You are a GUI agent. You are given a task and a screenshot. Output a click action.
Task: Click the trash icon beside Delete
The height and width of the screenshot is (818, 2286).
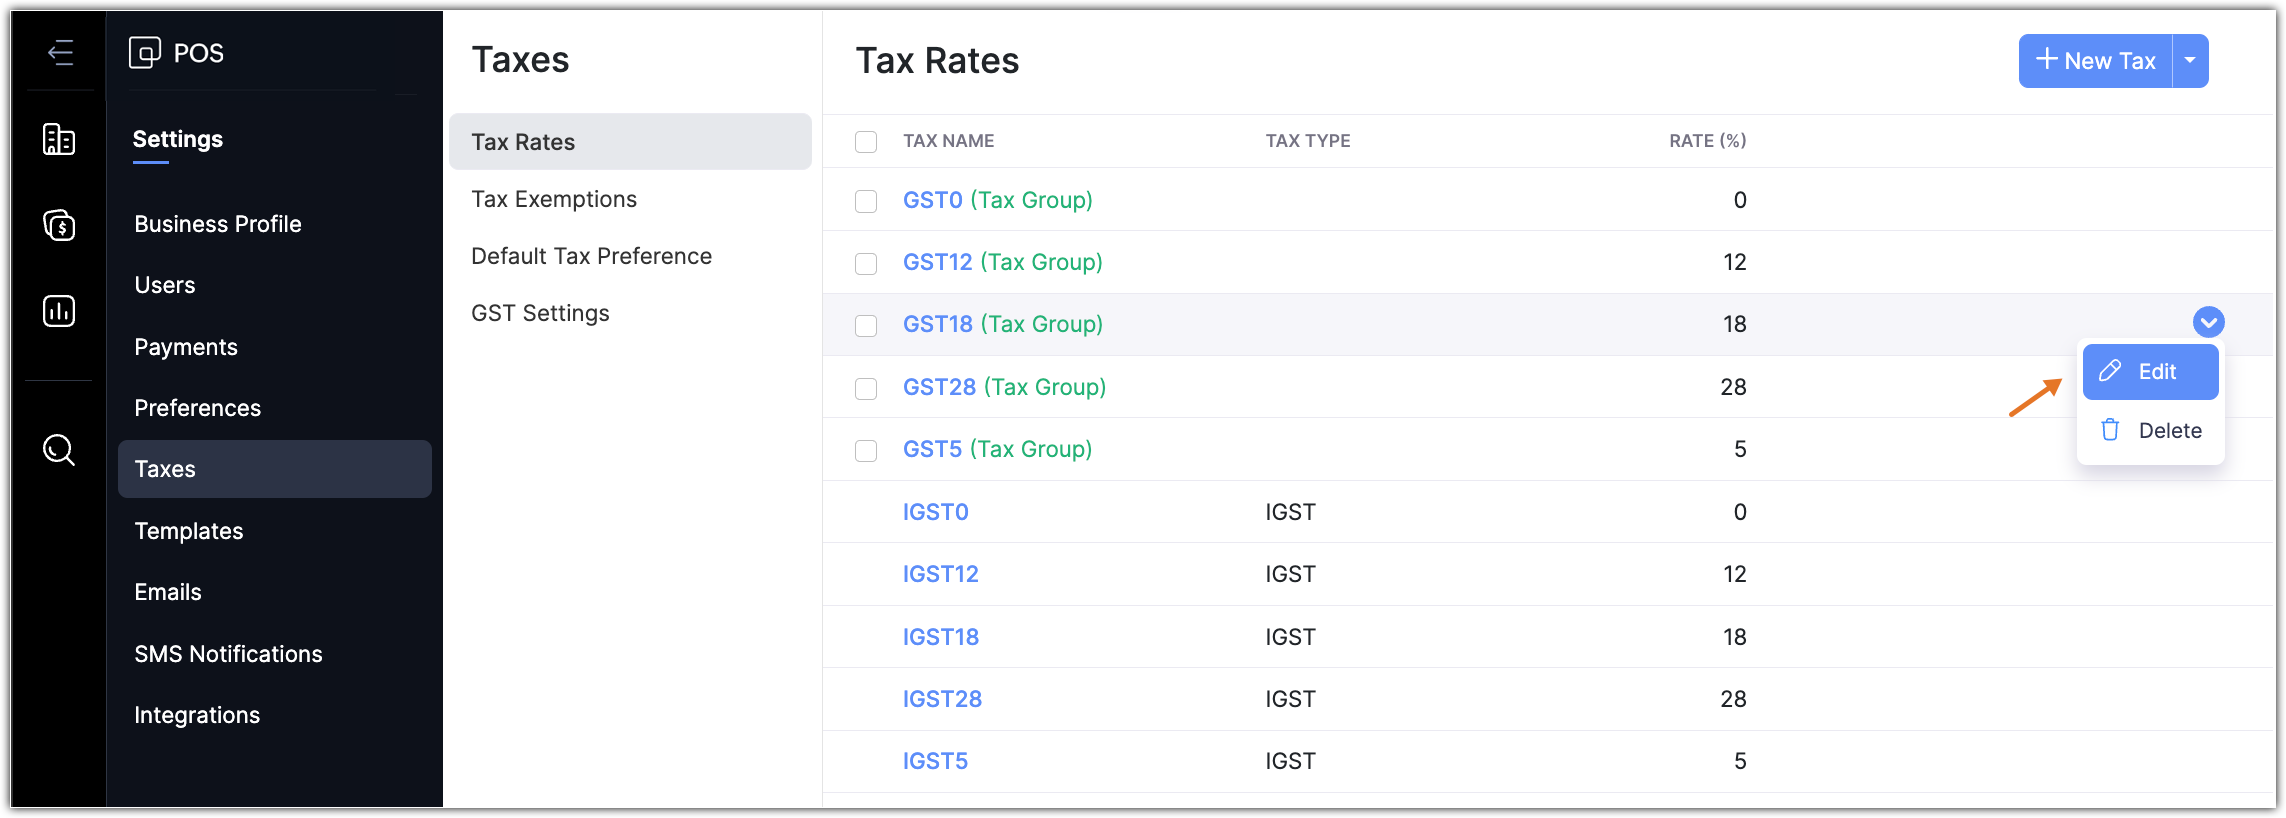(x=2110, y=430)
